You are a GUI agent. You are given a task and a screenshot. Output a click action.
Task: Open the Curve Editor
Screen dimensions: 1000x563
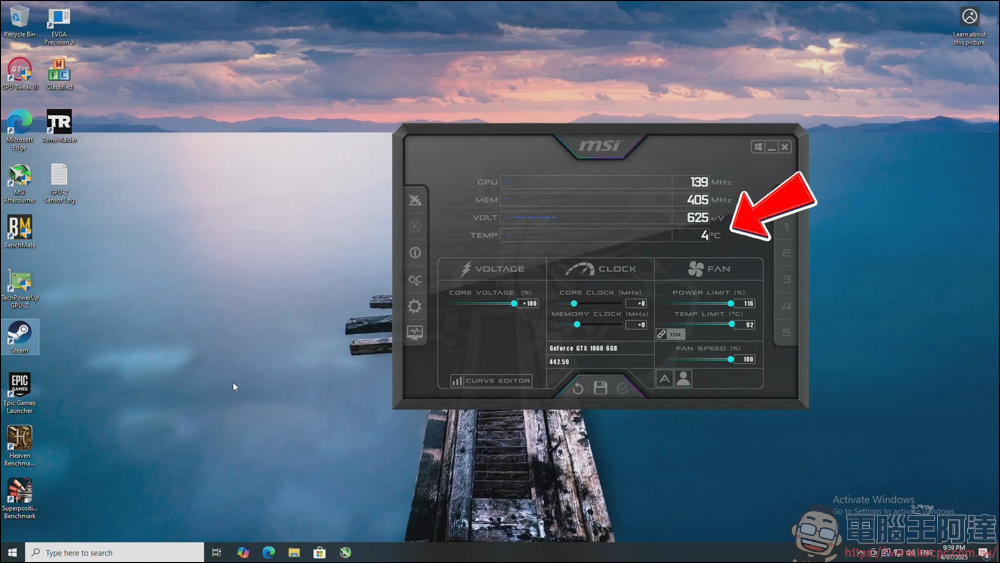[x=491, y=381]
